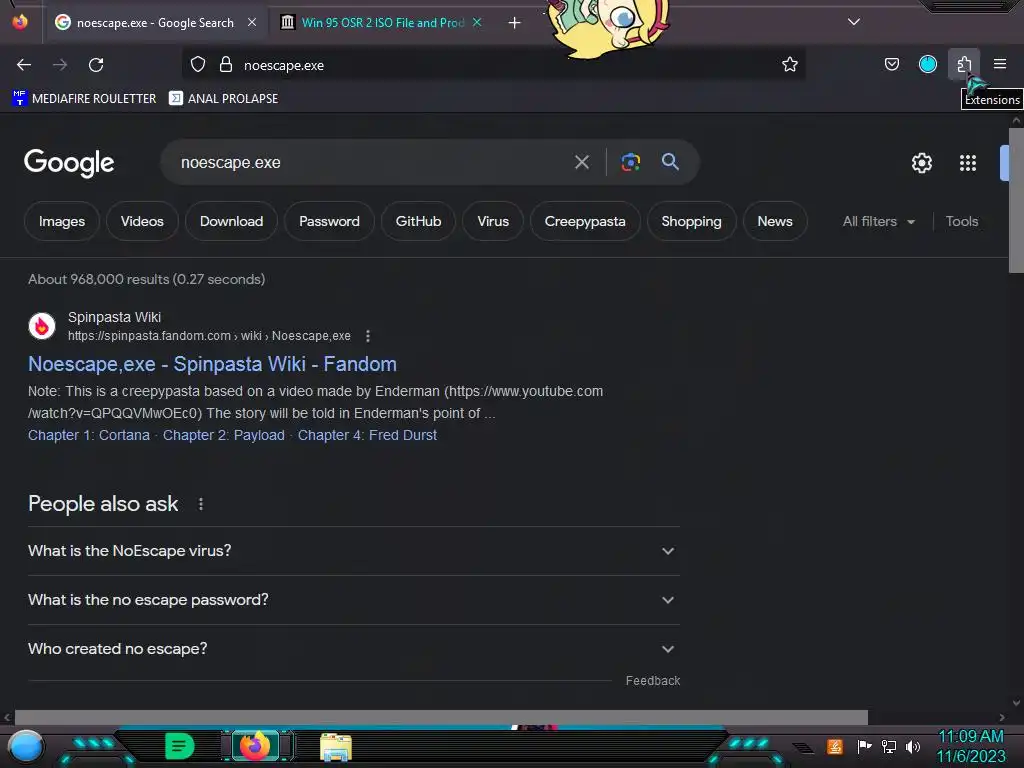Click the magnifying glass search button

[x=670, y=161]
